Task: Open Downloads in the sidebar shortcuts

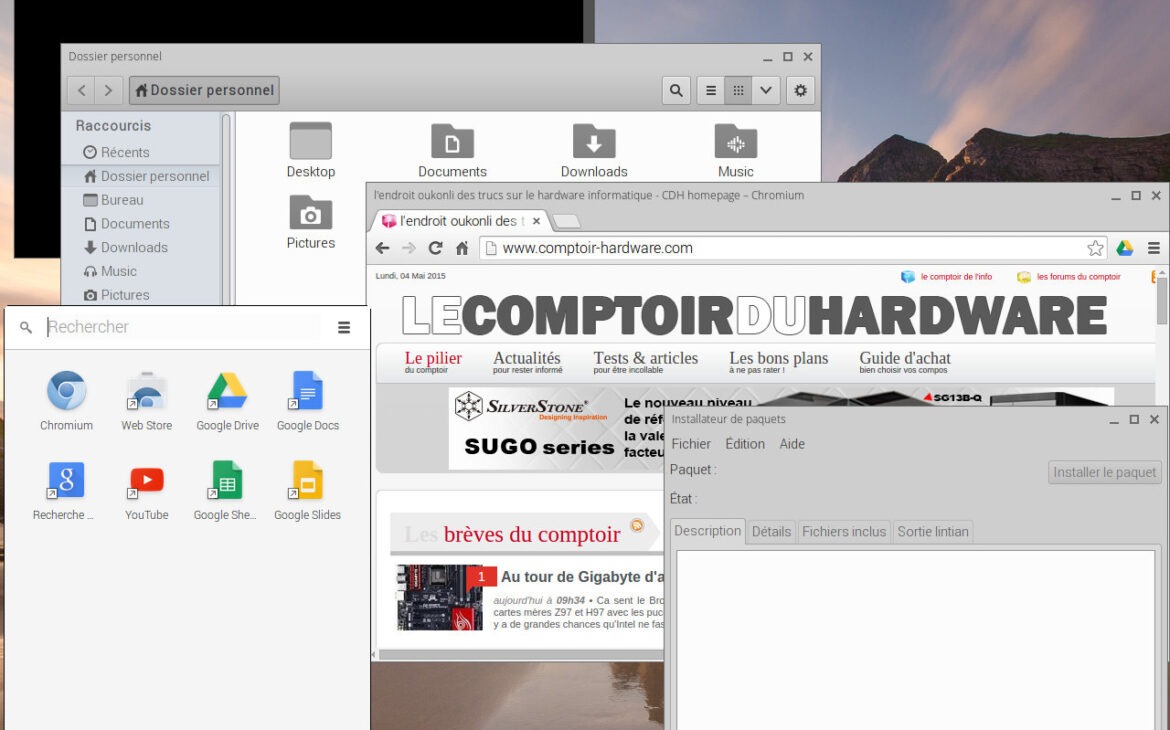Action: (x=134, y=247)
